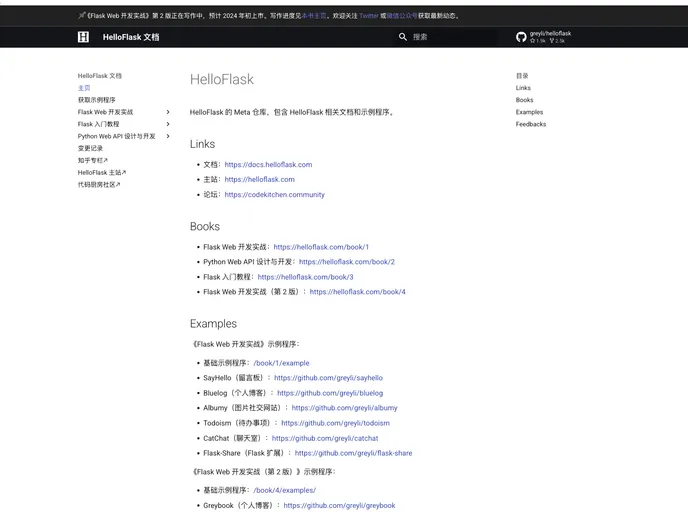Click HelloFlask 文档 site title in header

click(131, 37)
